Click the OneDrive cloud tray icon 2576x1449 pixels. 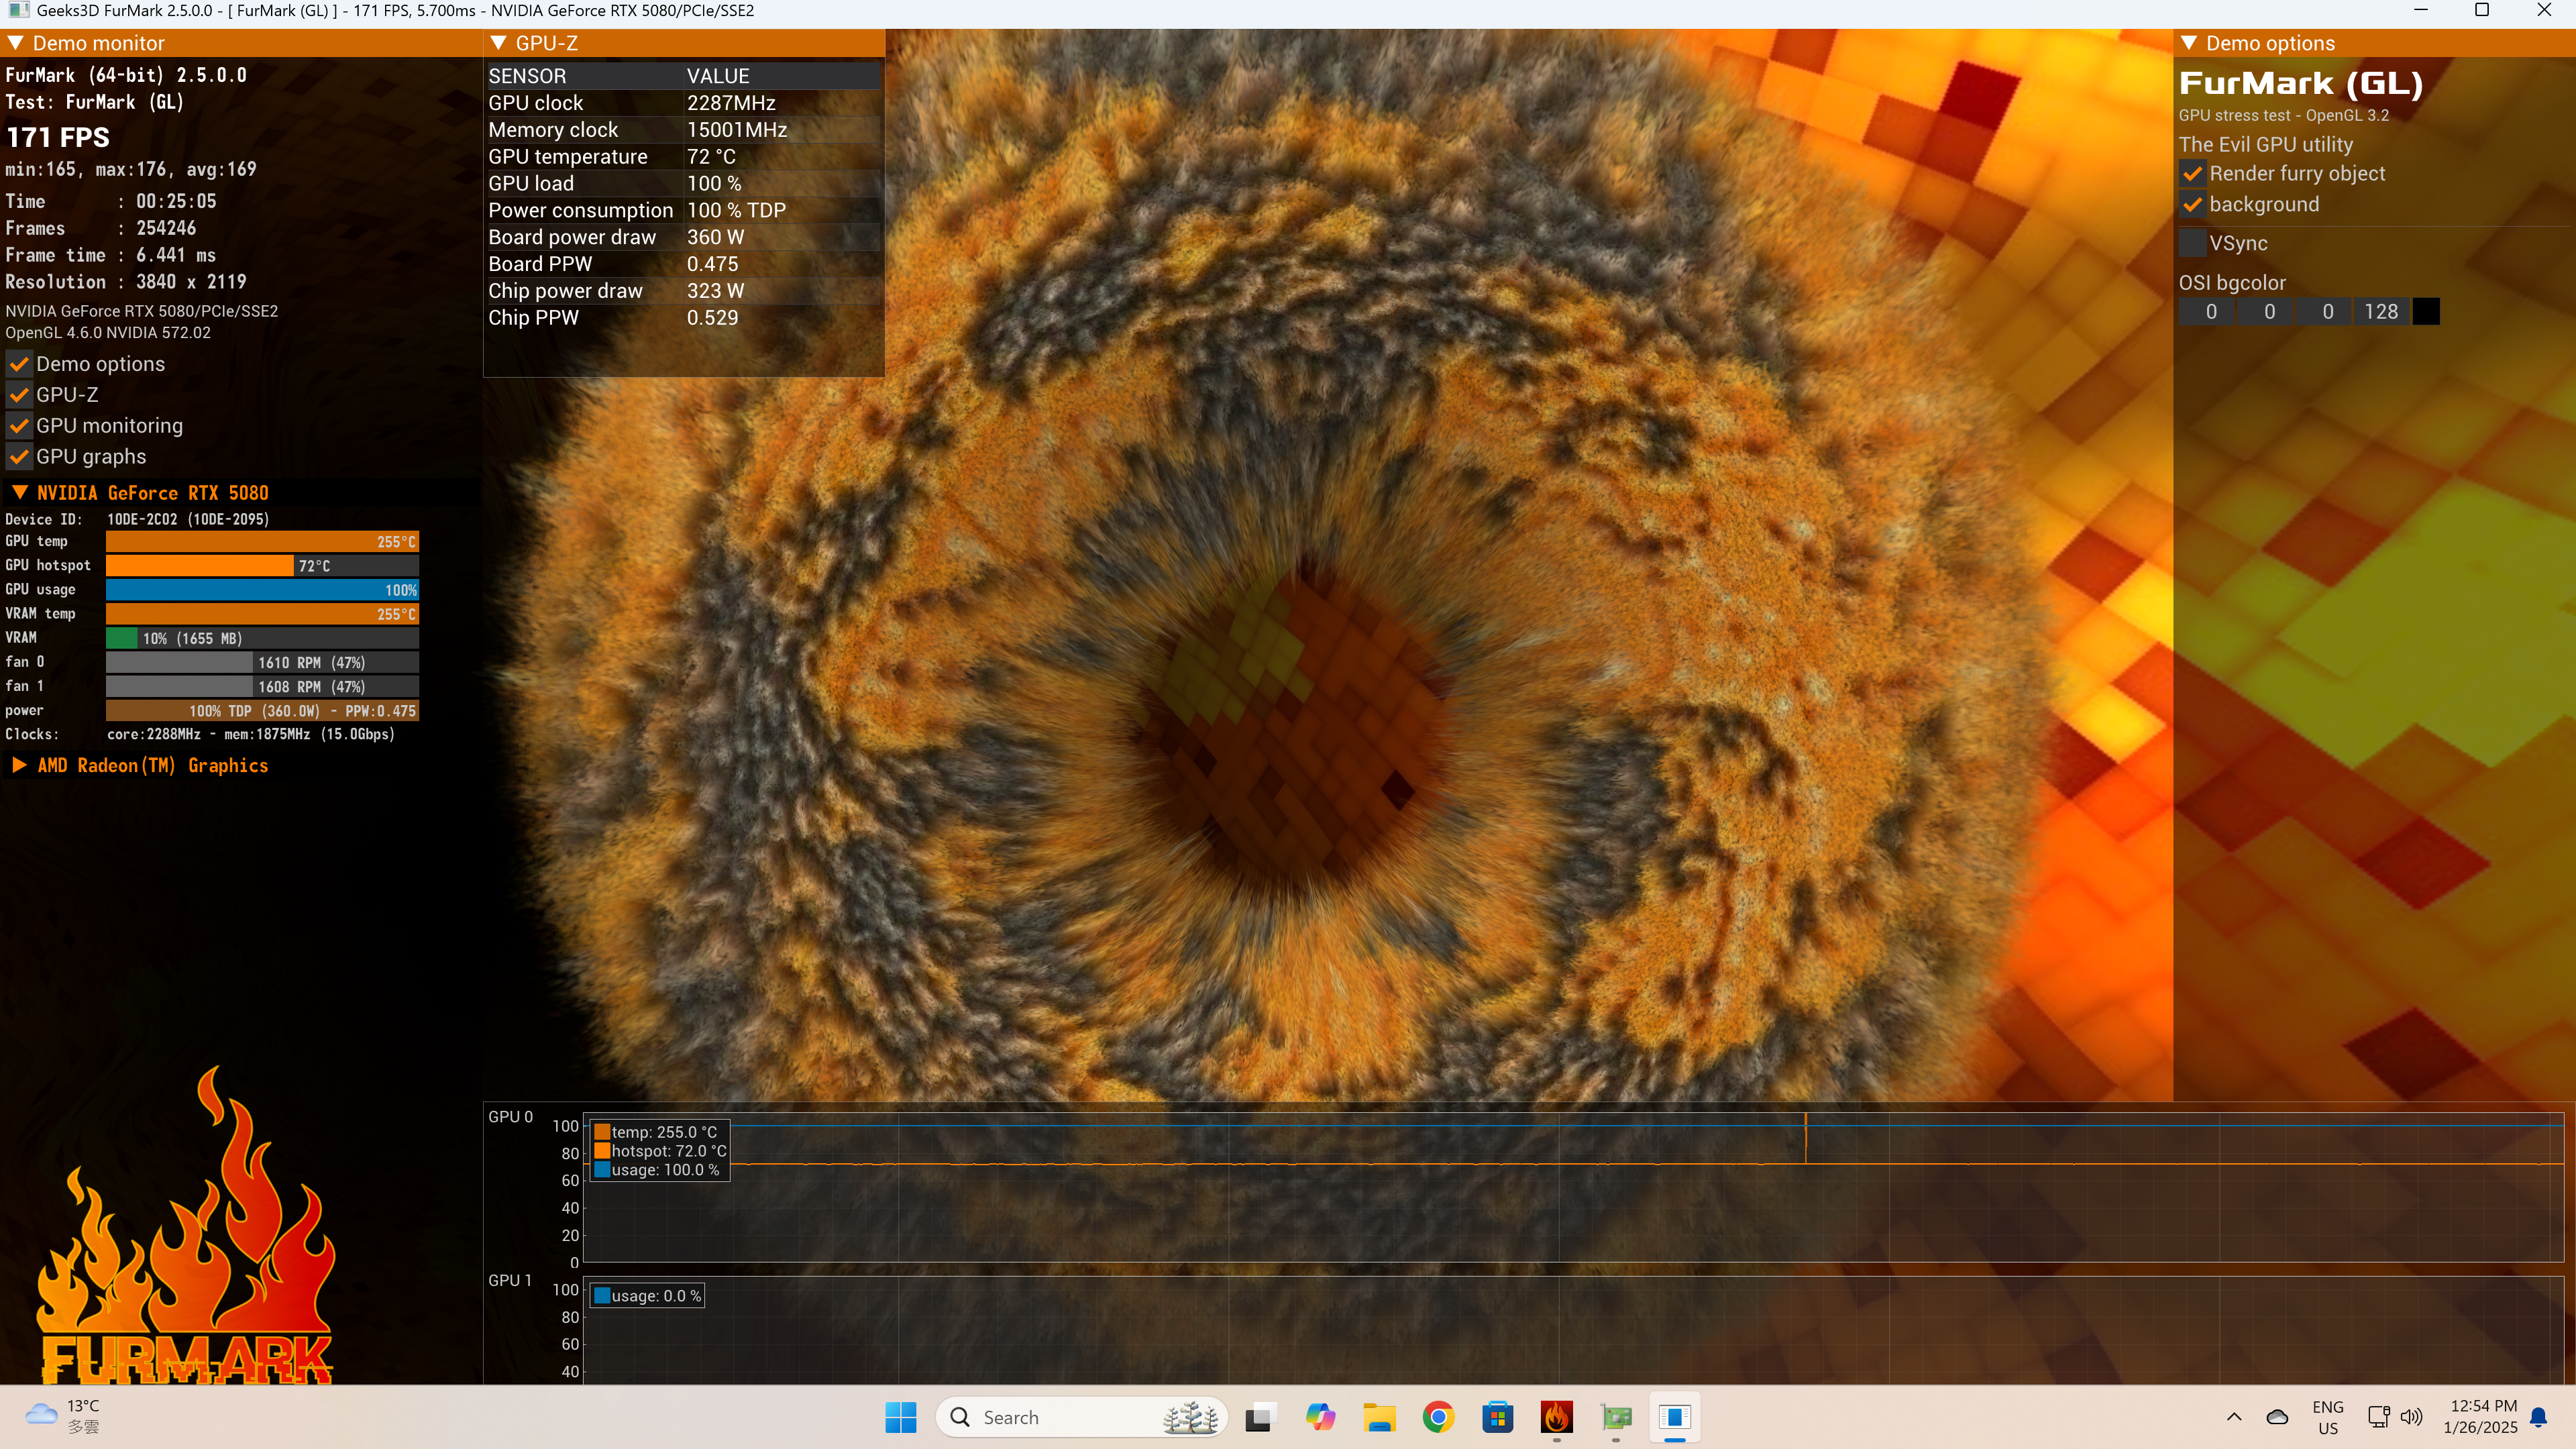point(2277,1417)
